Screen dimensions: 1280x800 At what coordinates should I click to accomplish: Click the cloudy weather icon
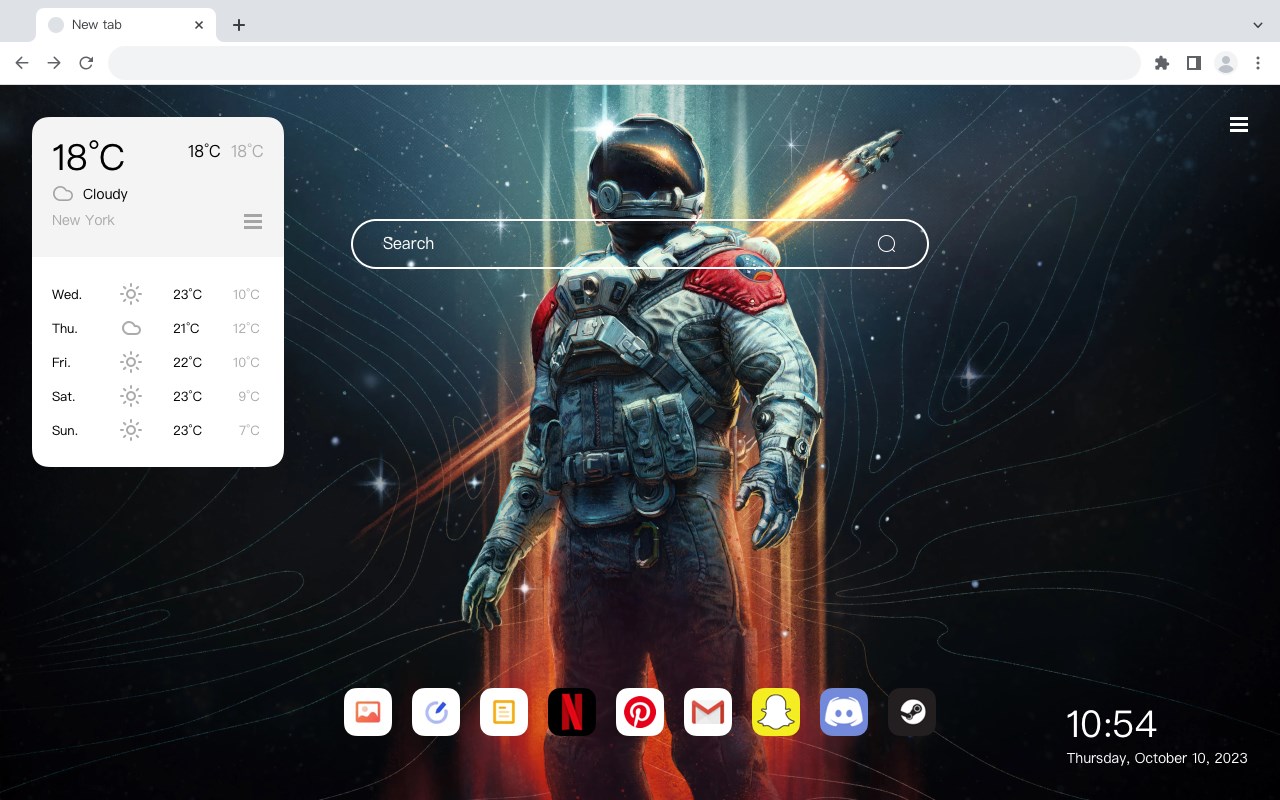pos(62,194)
